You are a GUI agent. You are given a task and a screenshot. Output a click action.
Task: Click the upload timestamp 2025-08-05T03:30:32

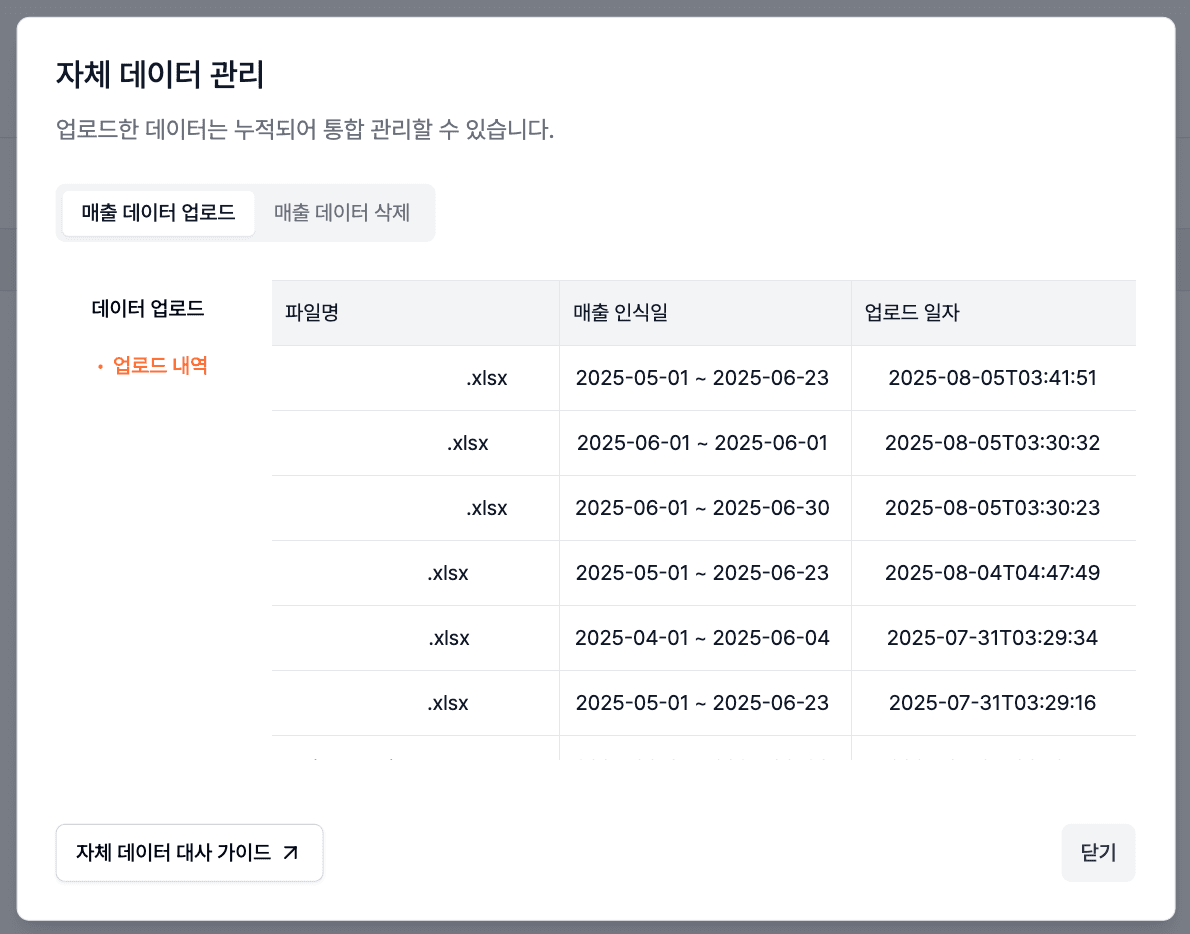tap(992, 443)
